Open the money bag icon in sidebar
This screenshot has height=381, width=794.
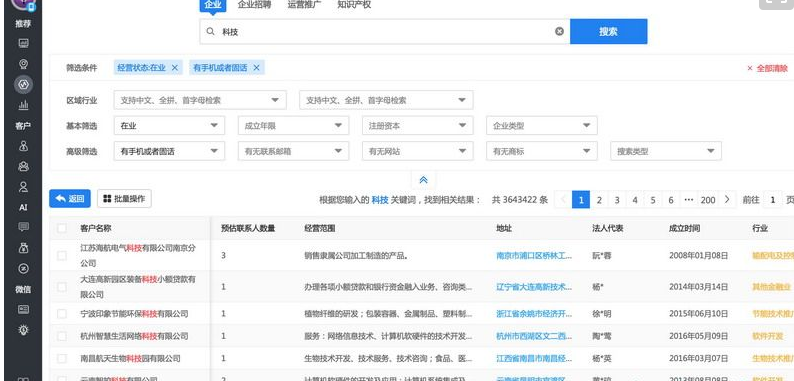(23, 248)
